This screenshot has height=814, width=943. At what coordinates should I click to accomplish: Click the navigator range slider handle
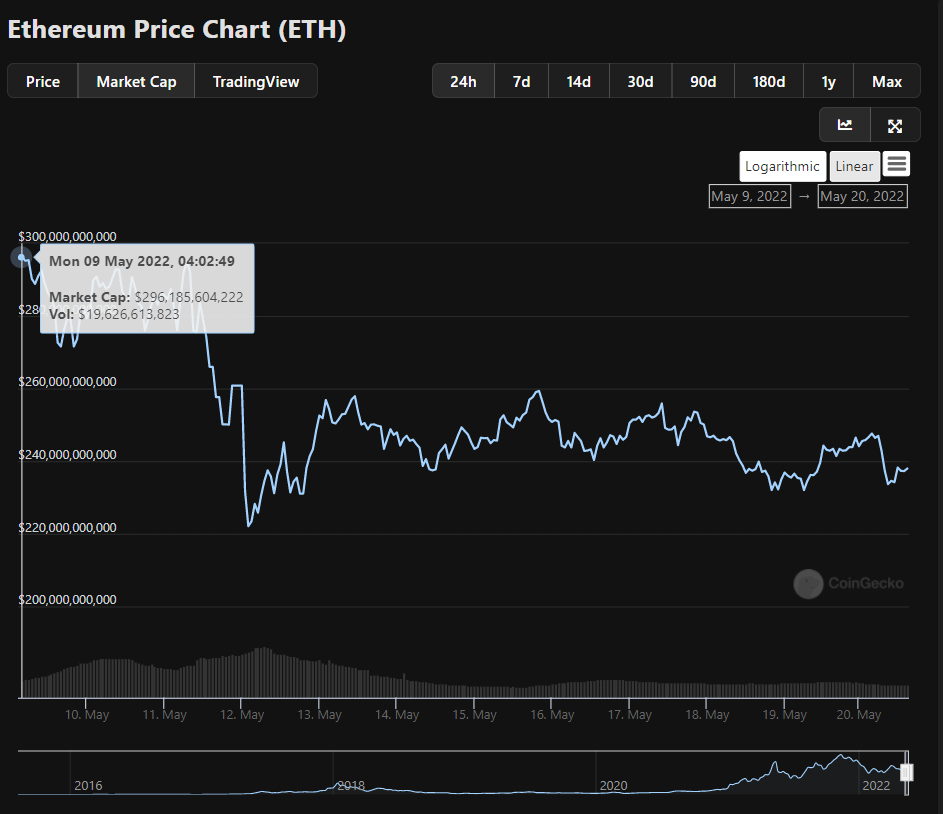907,772
